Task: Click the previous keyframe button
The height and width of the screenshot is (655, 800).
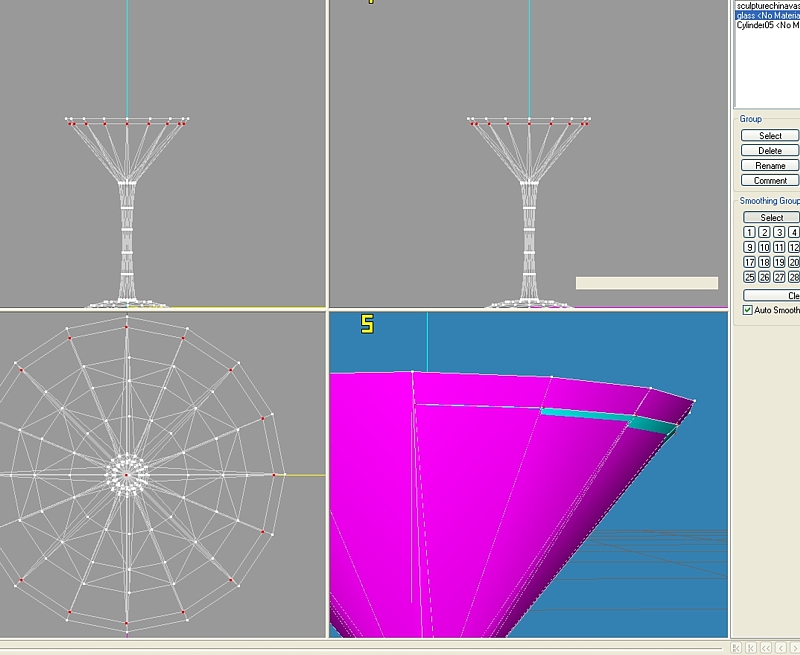Action: tap(752, 648)
